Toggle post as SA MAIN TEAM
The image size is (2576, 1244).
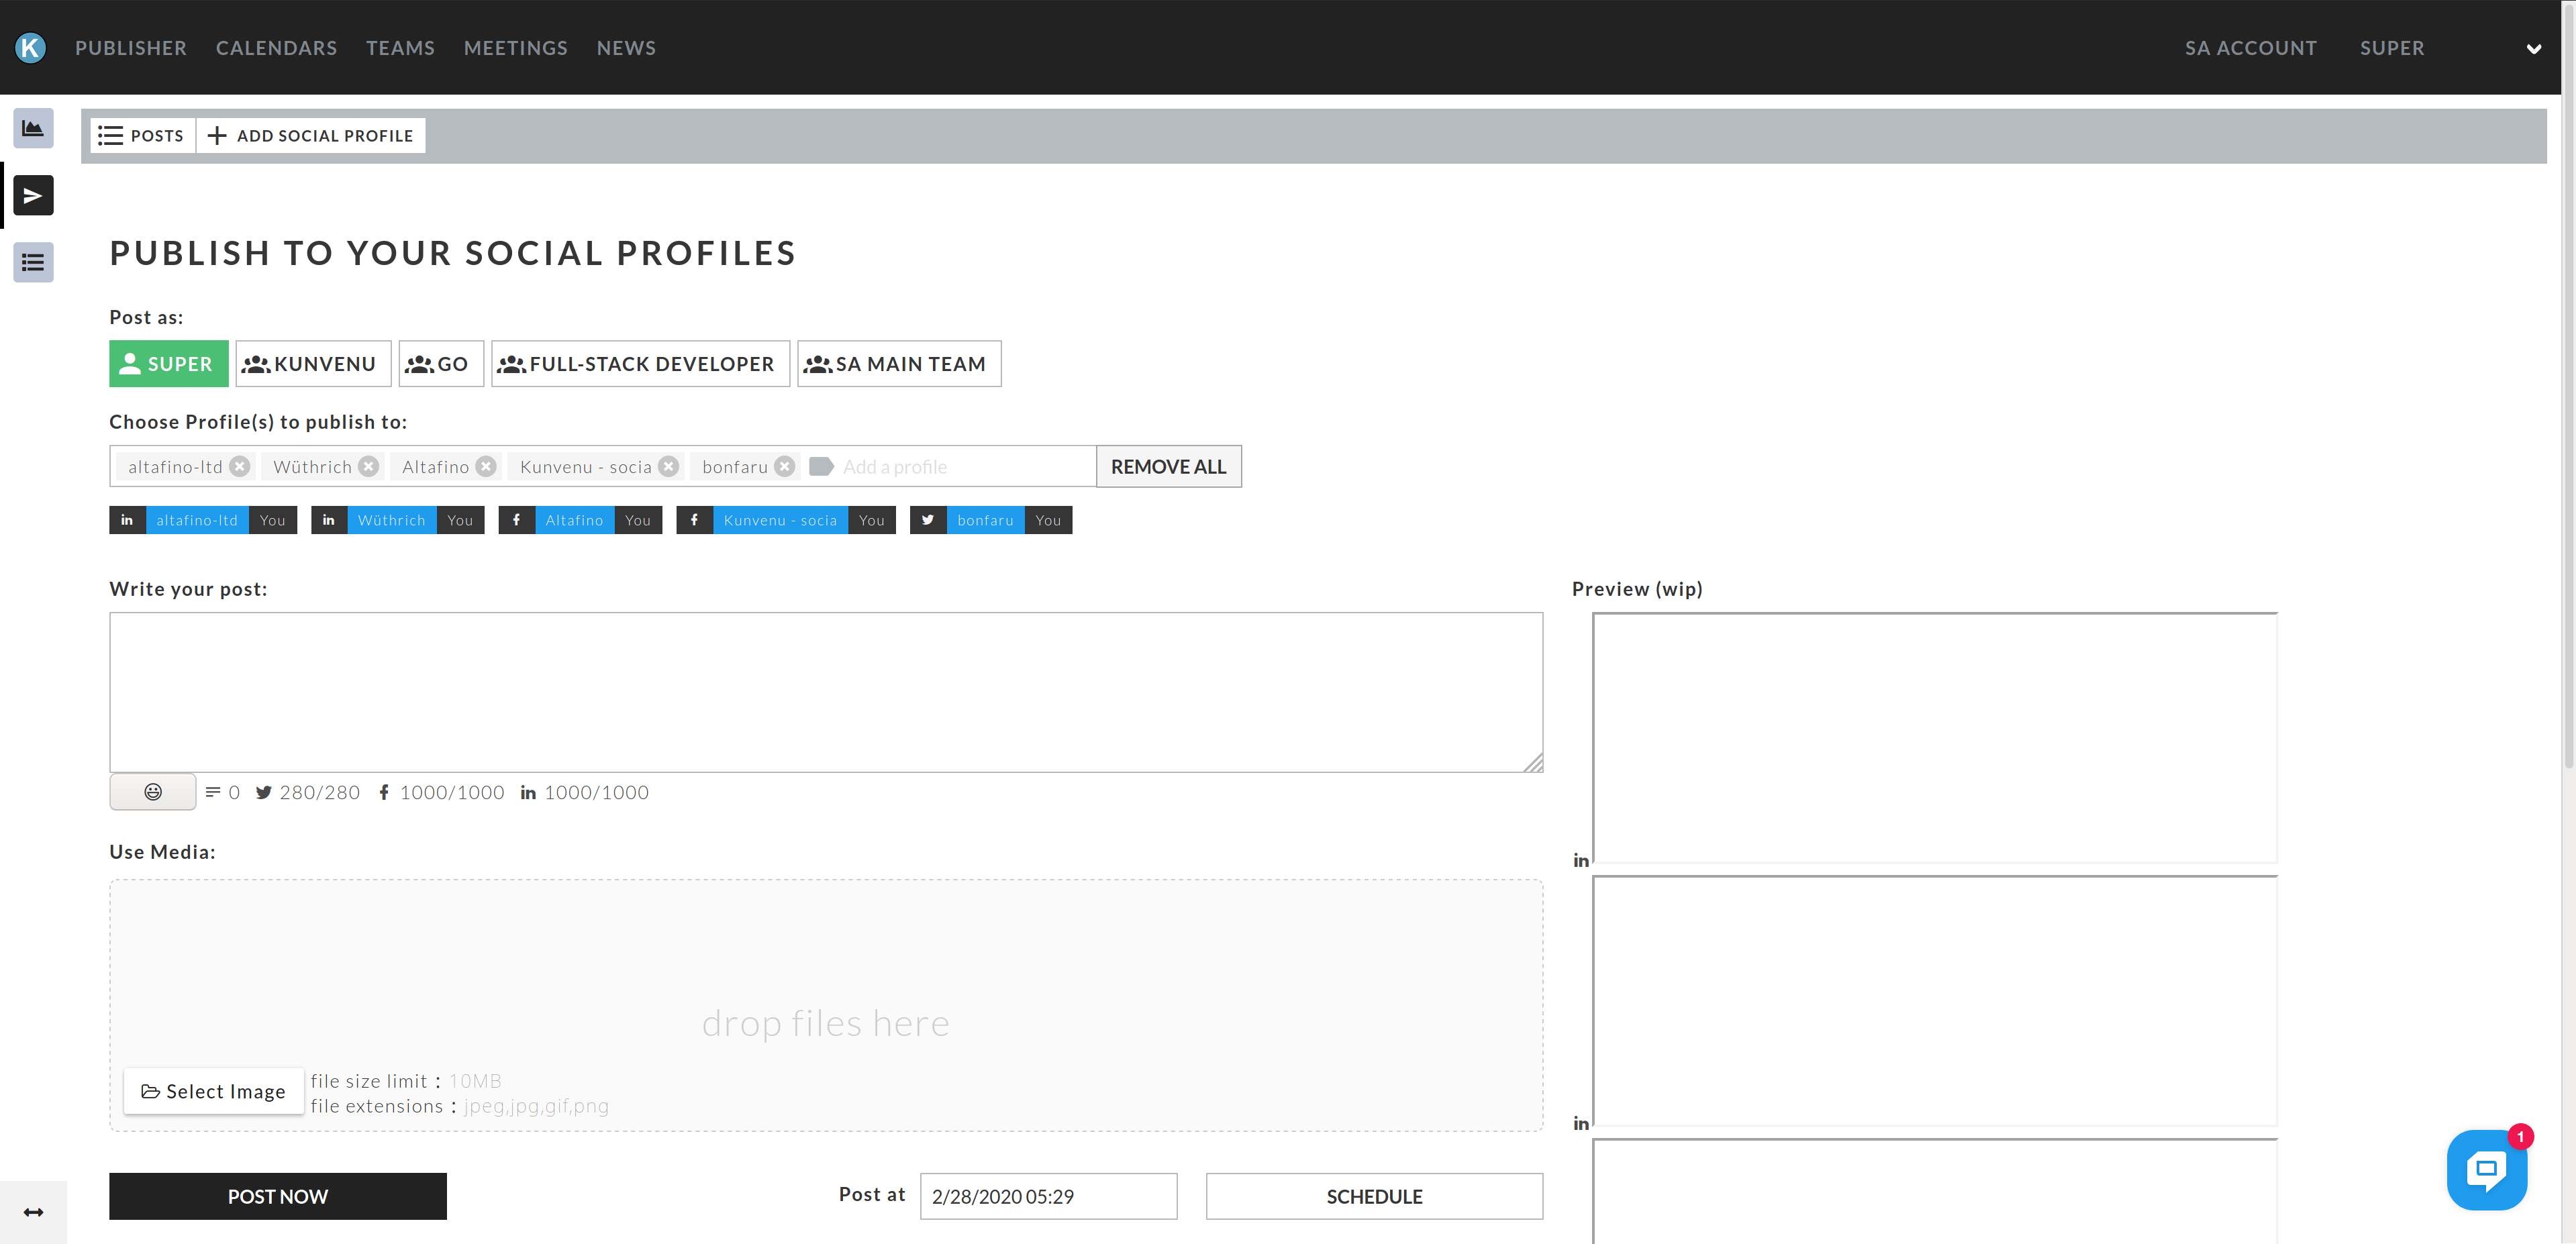point(898,363)
